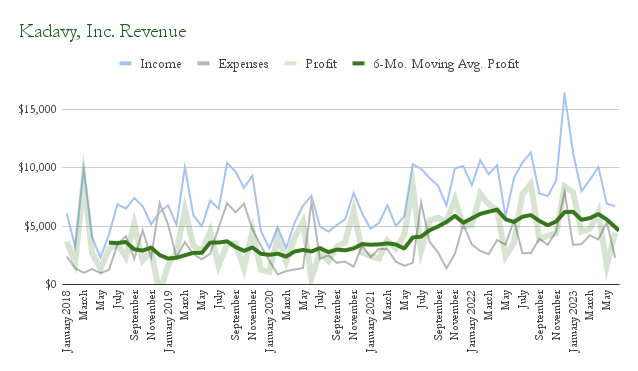Click the January 2021 axis label
The width and height of the screenshot is (638, 371).
[x=371, y=321]
